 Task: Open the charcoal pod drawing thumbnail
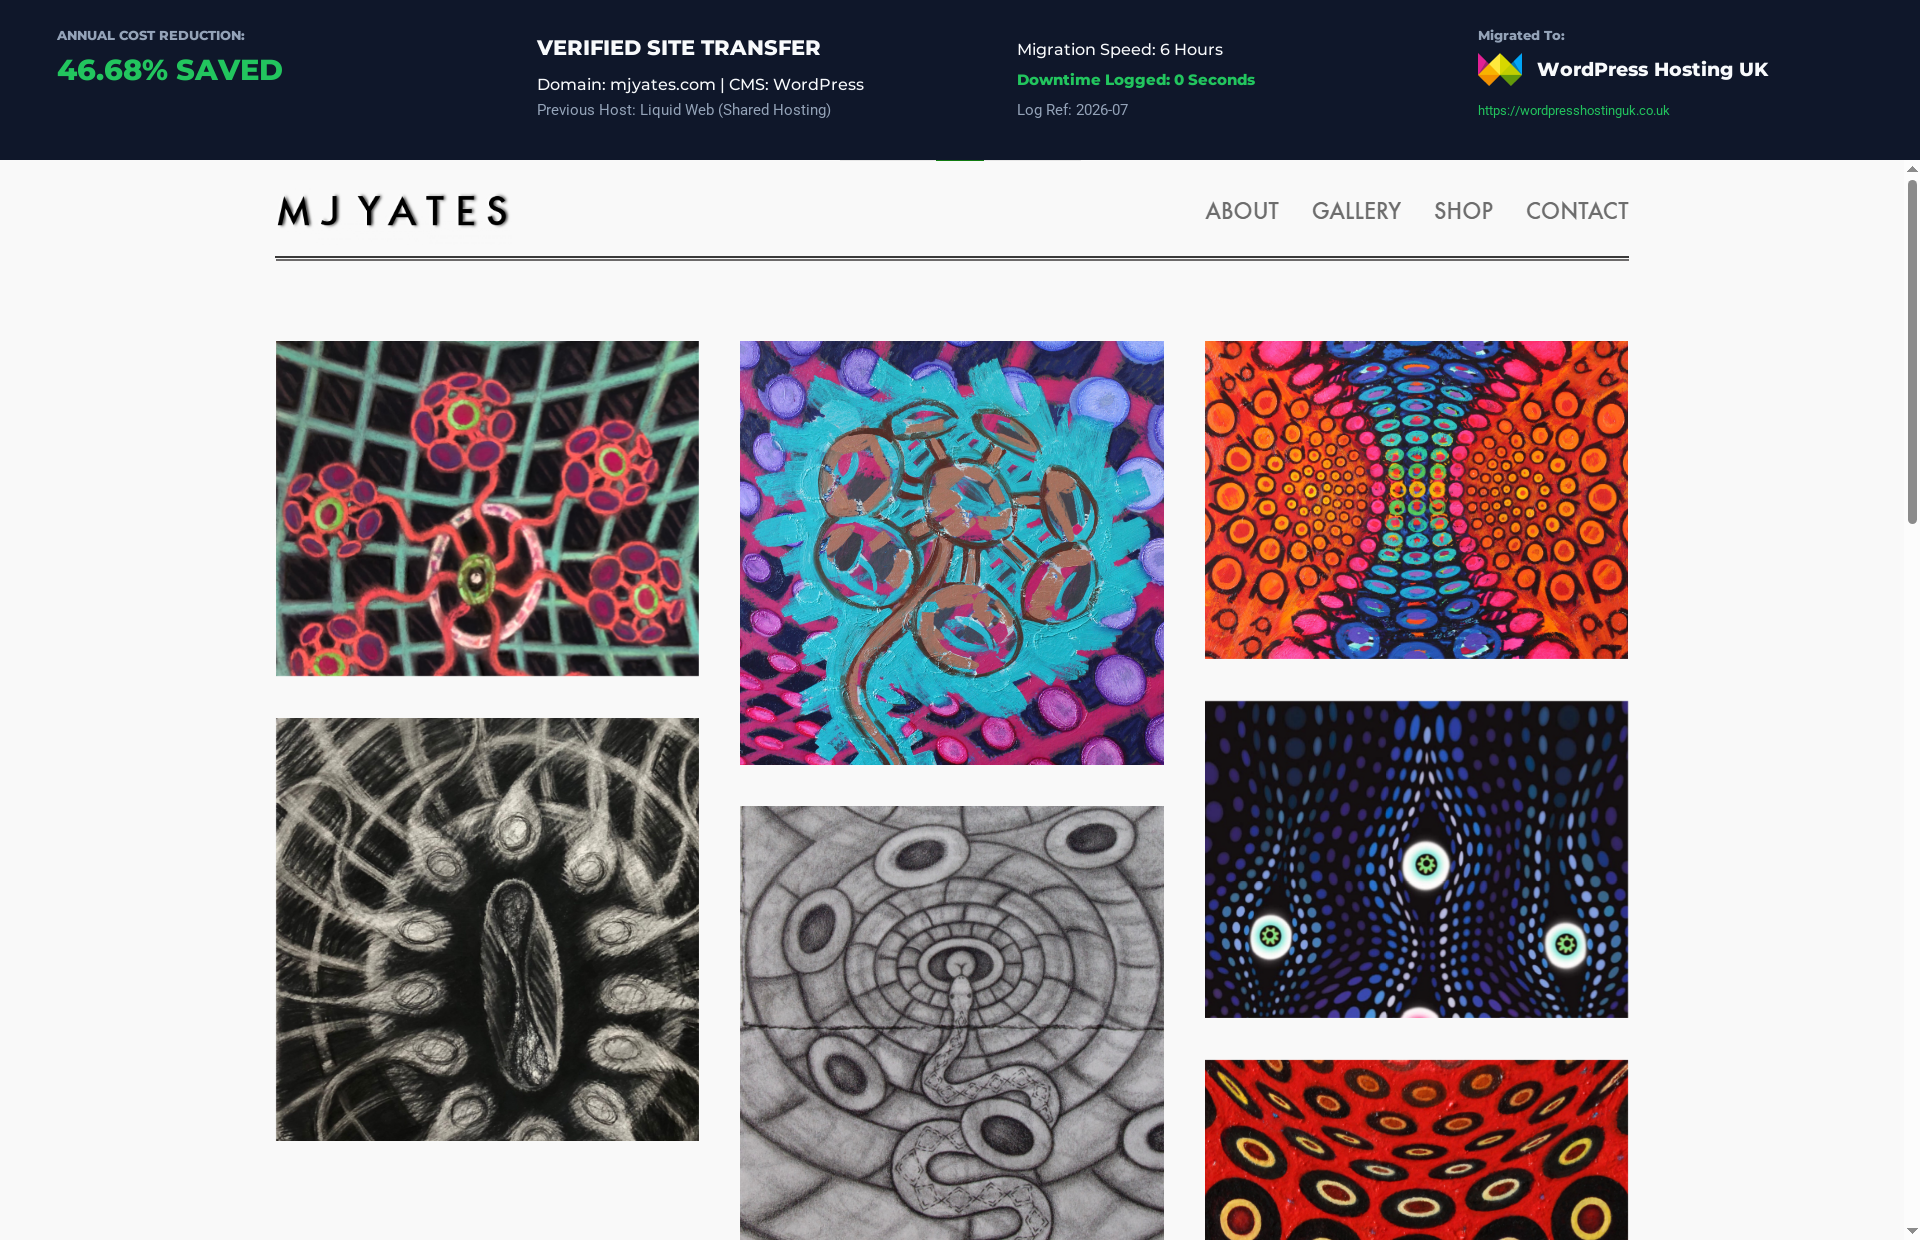pyautogui.click(x=487, y=929)
